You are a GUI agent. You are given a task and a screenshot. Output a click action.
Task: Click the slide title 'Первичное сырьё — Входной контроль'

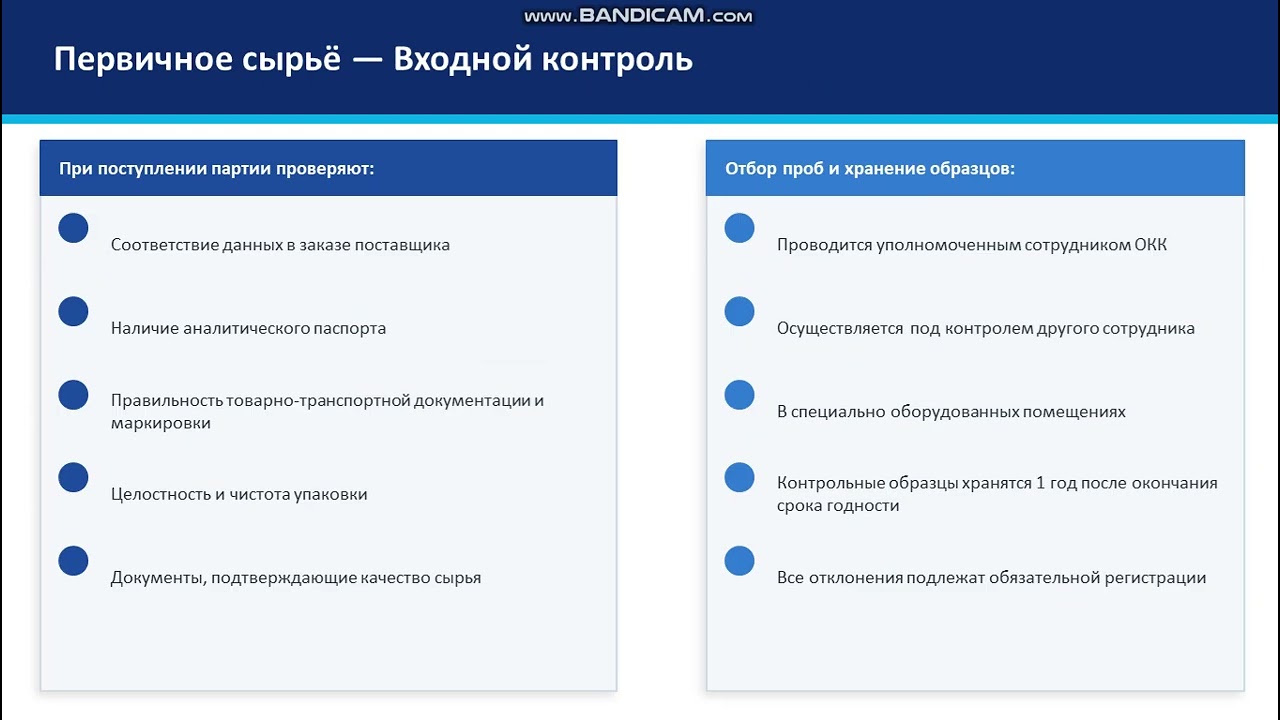click(373, 59)
